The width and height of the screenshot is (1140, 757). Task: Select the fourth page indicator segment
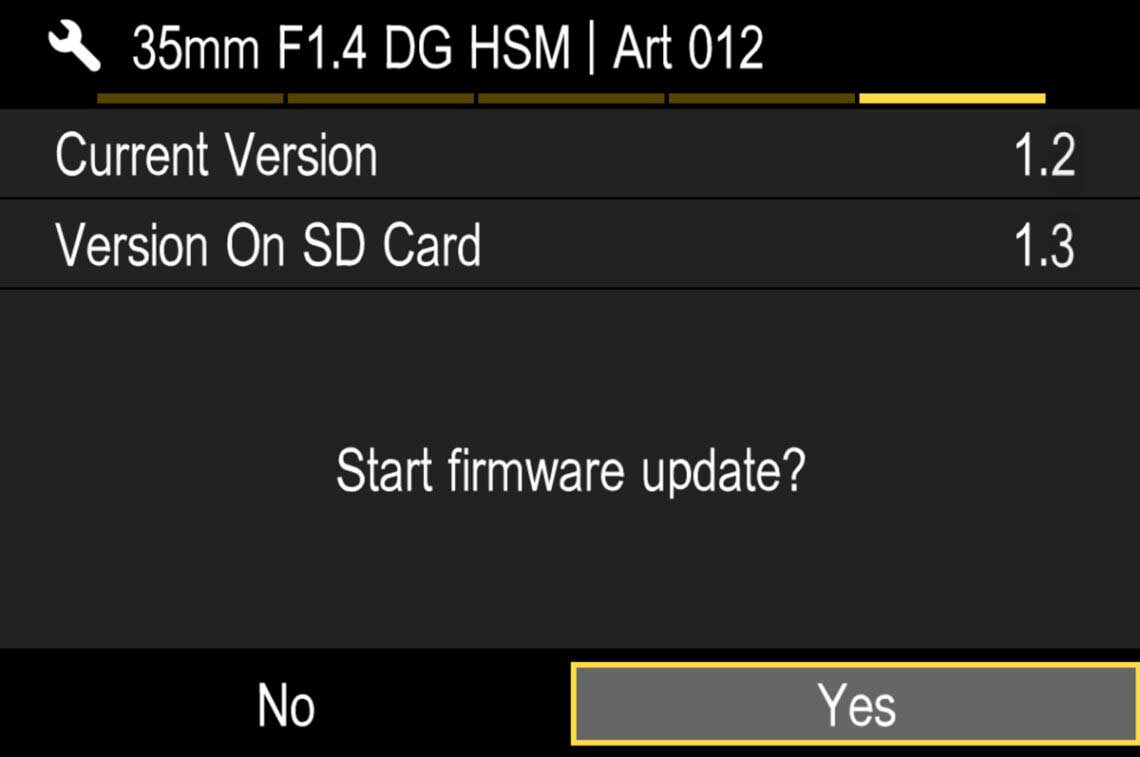(x=762, y=98)
